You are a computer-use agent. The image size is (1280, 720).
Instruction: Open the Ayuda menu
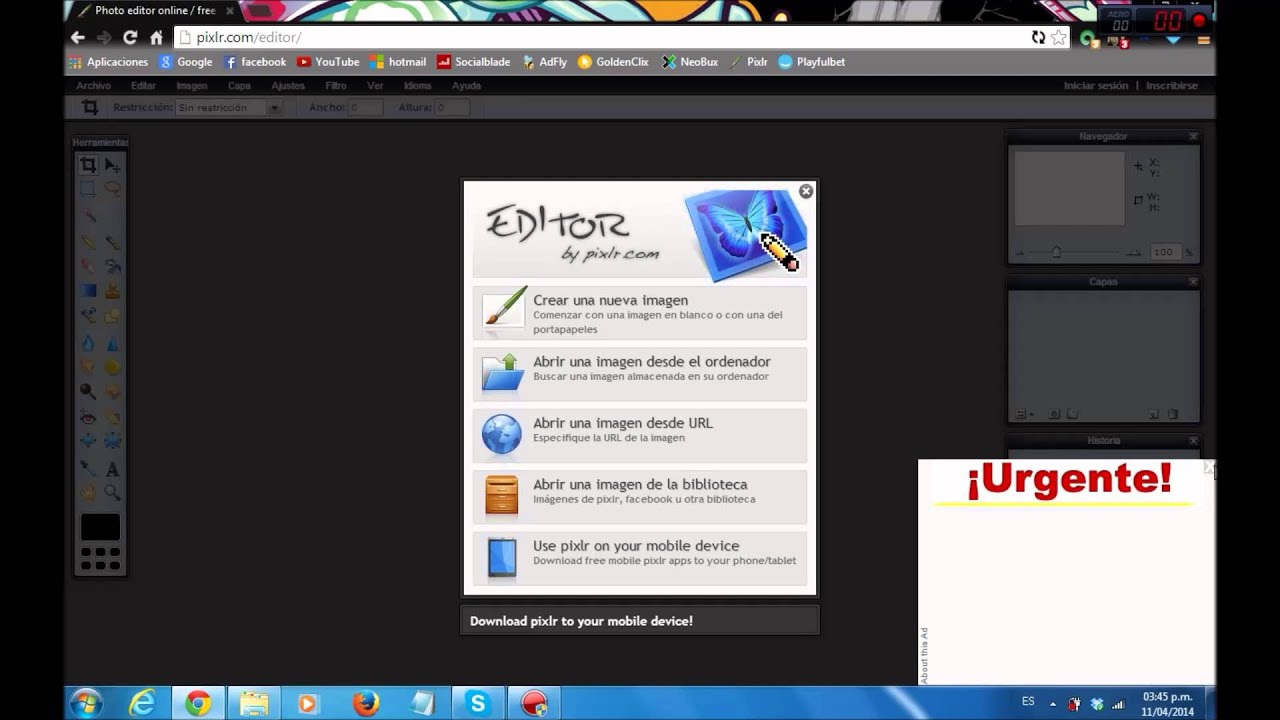click(x=466, y=86)
